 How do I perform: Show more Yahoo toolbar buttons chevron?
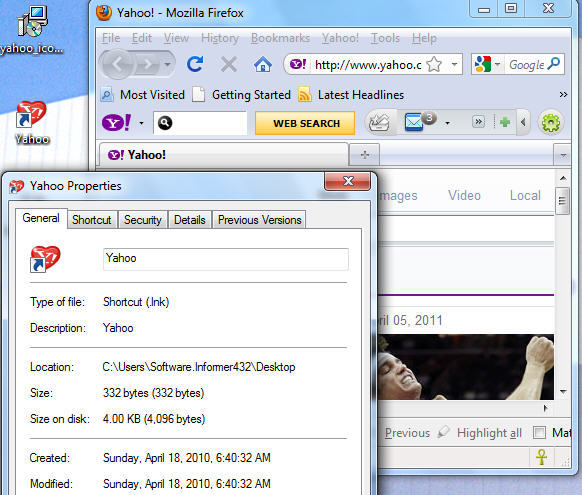pyautogui.click(x=478, y=122)
